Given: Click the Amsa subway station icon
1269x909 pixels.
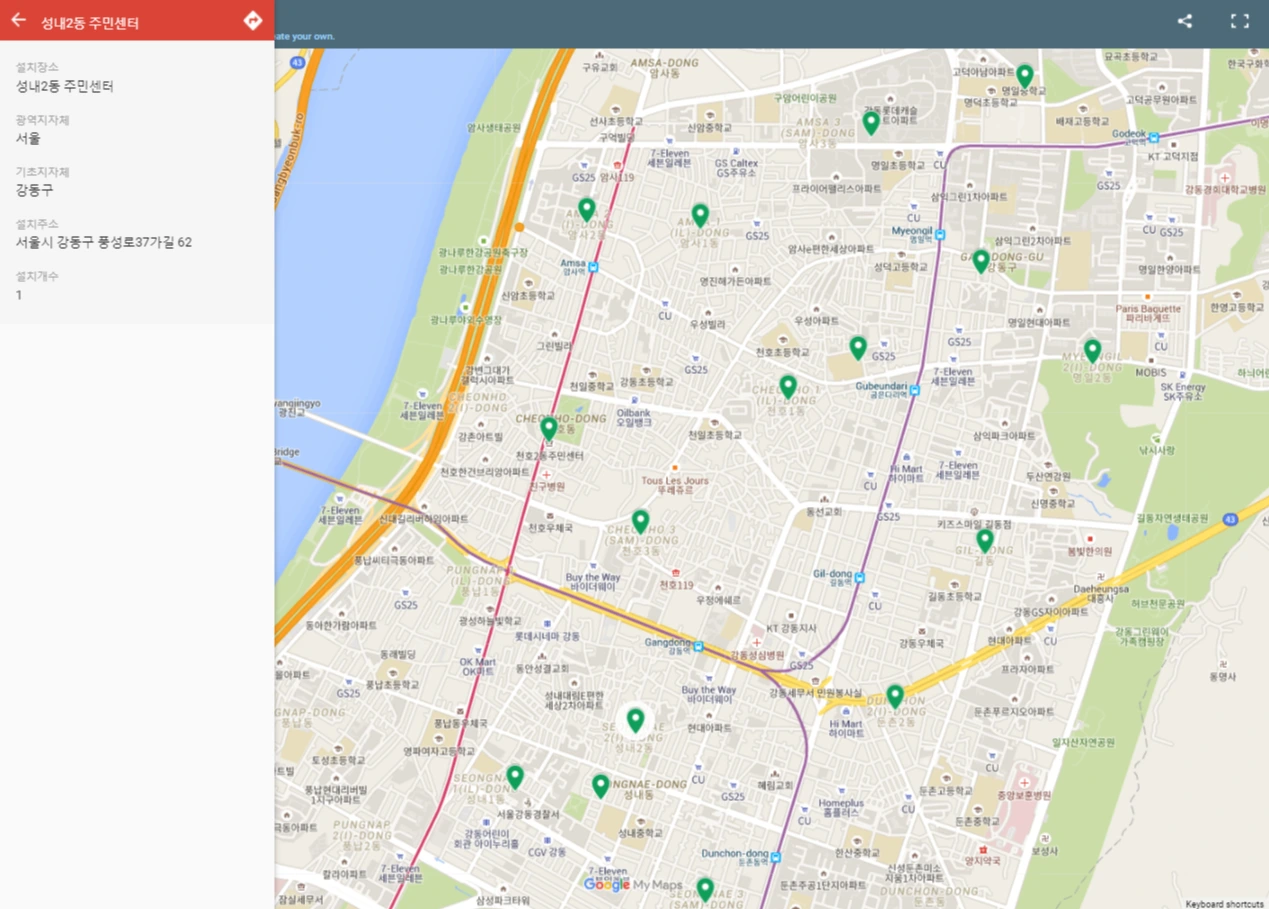Looking at the screenshot, I should [593, 267].
